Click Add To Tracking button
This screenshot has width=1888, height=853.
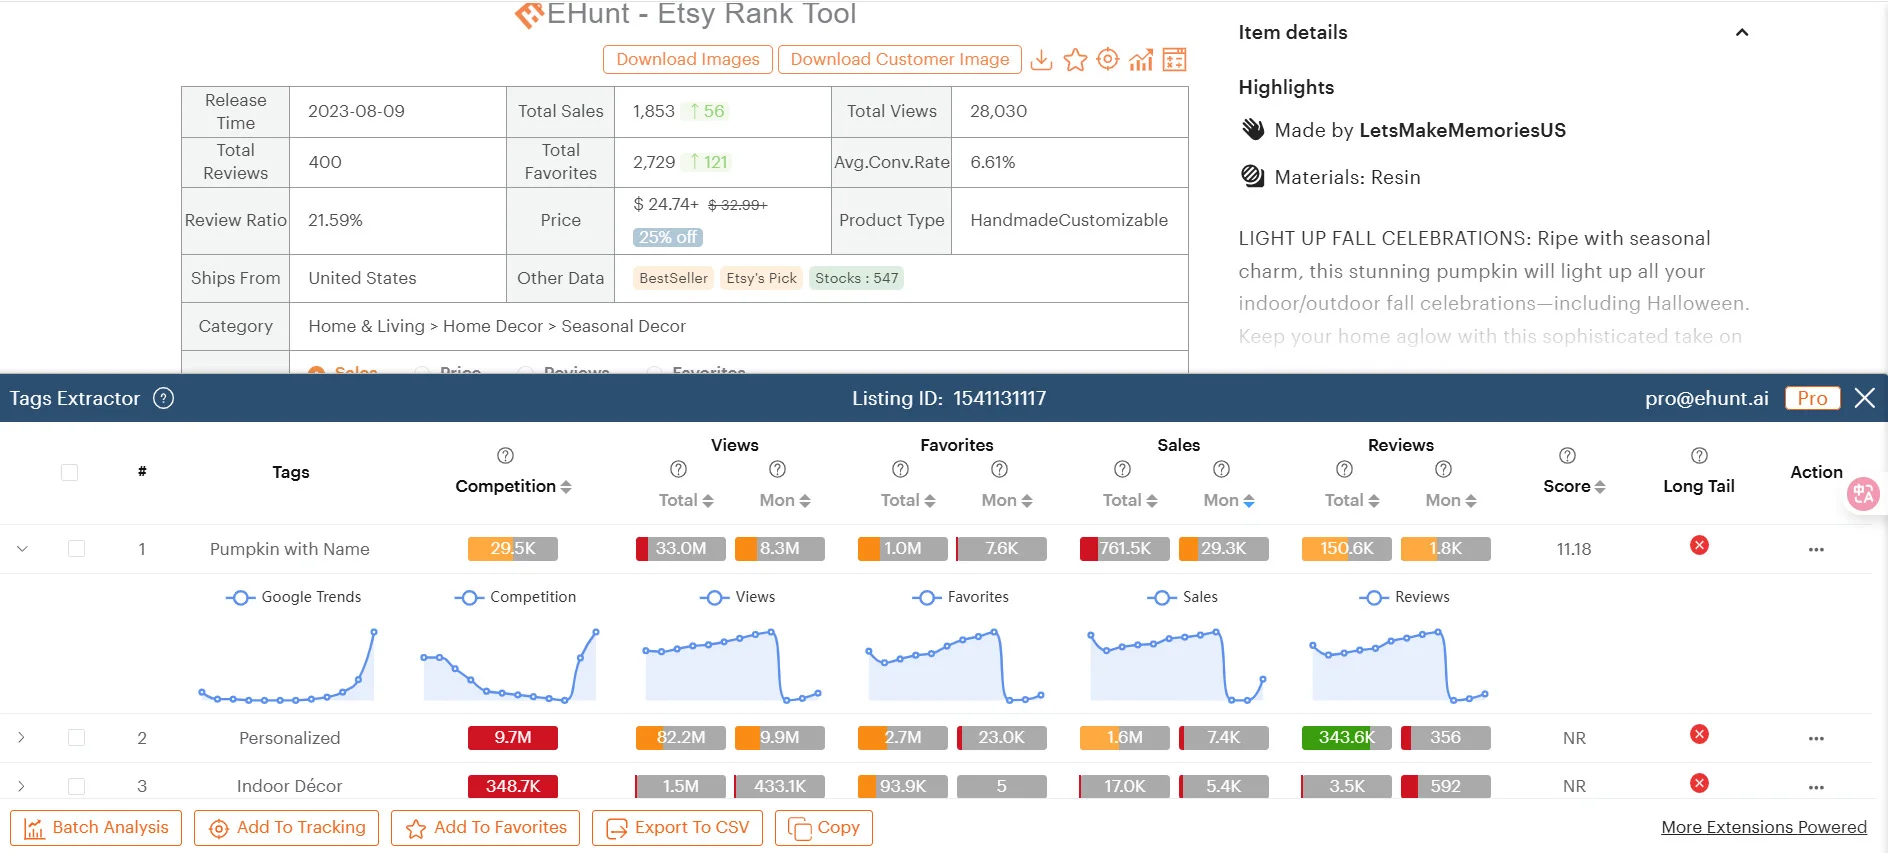tap(287, 828)
